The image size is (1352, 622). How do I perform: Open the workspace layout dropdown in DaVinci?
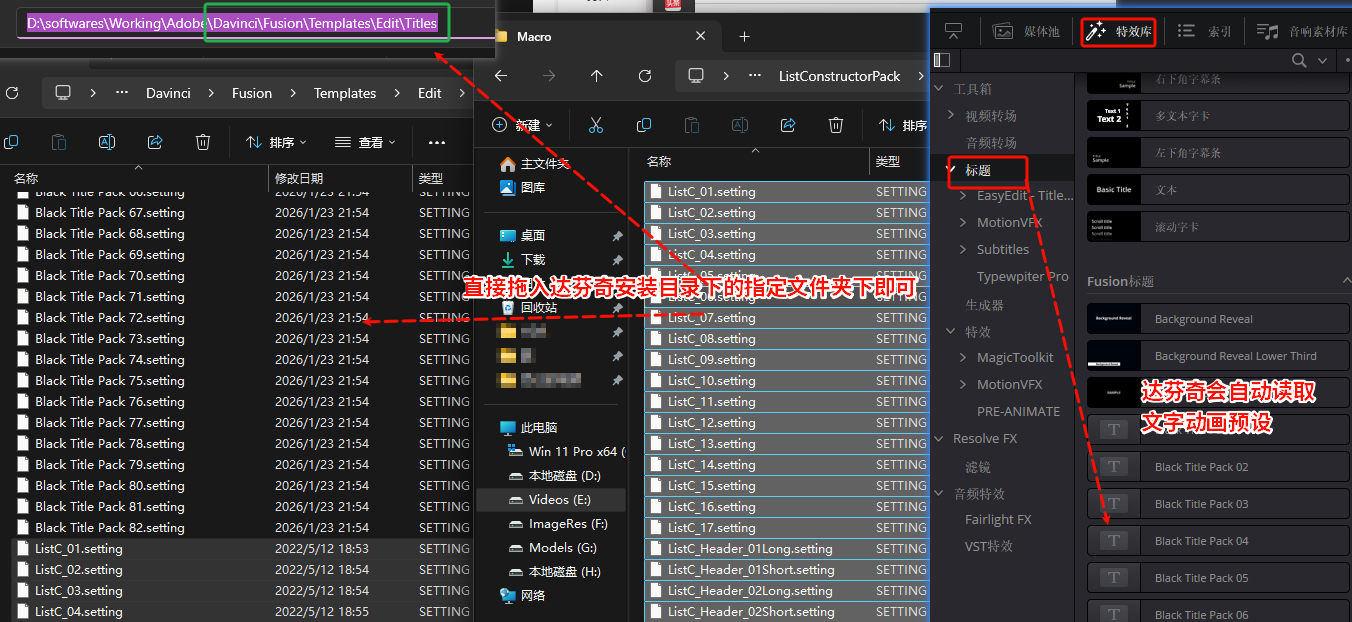click(953, 32)
